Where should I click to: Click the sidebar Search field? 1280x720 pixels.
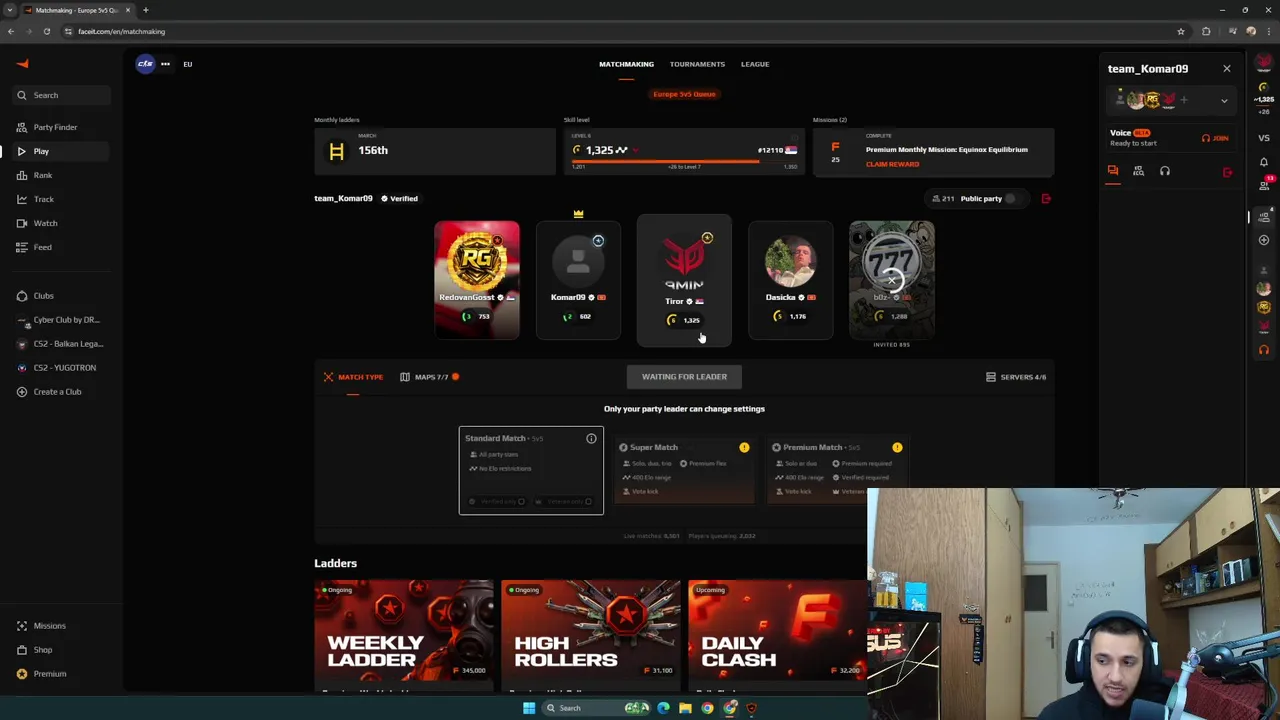(62, 95)
